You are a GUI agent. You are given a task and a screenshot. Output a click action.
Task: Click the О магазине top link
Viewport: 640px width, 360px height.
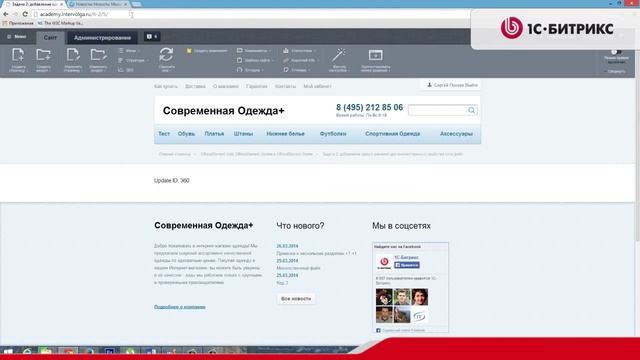(226, 87)
